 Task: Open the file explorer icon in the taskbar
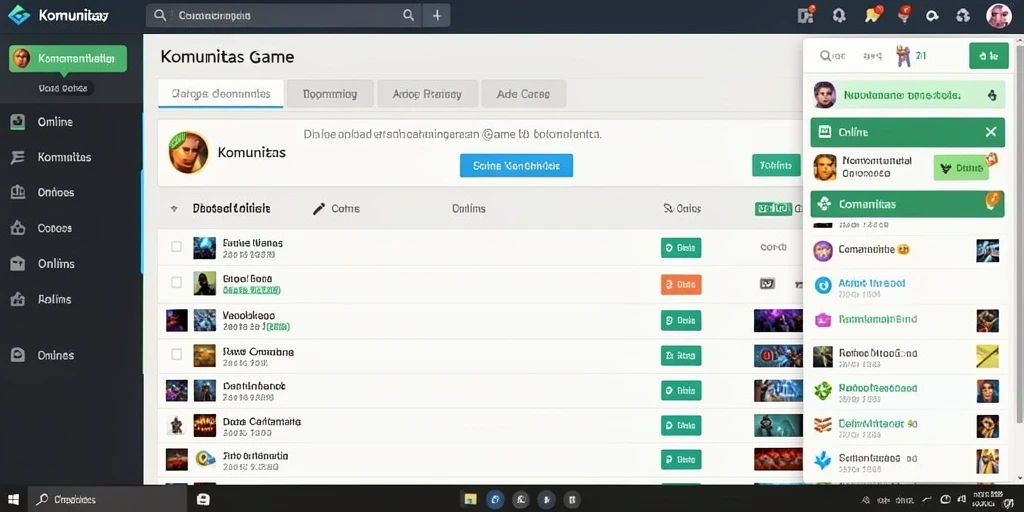(x=470, y=499)
